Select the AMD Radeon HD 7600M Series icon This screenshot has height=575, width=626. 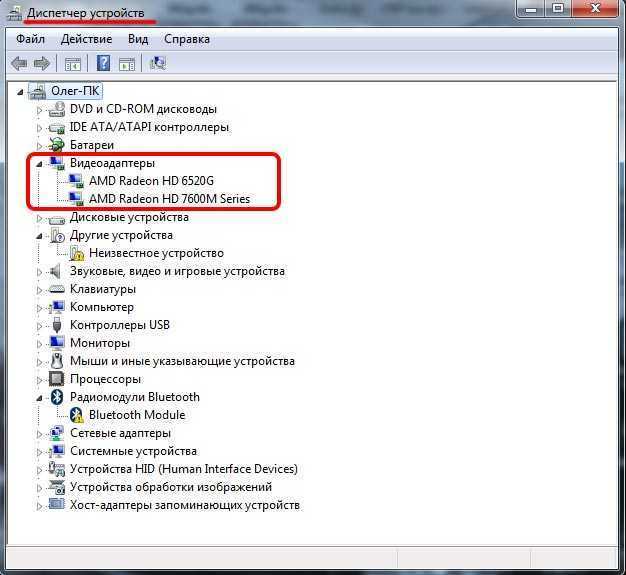[x=76, y=199]
